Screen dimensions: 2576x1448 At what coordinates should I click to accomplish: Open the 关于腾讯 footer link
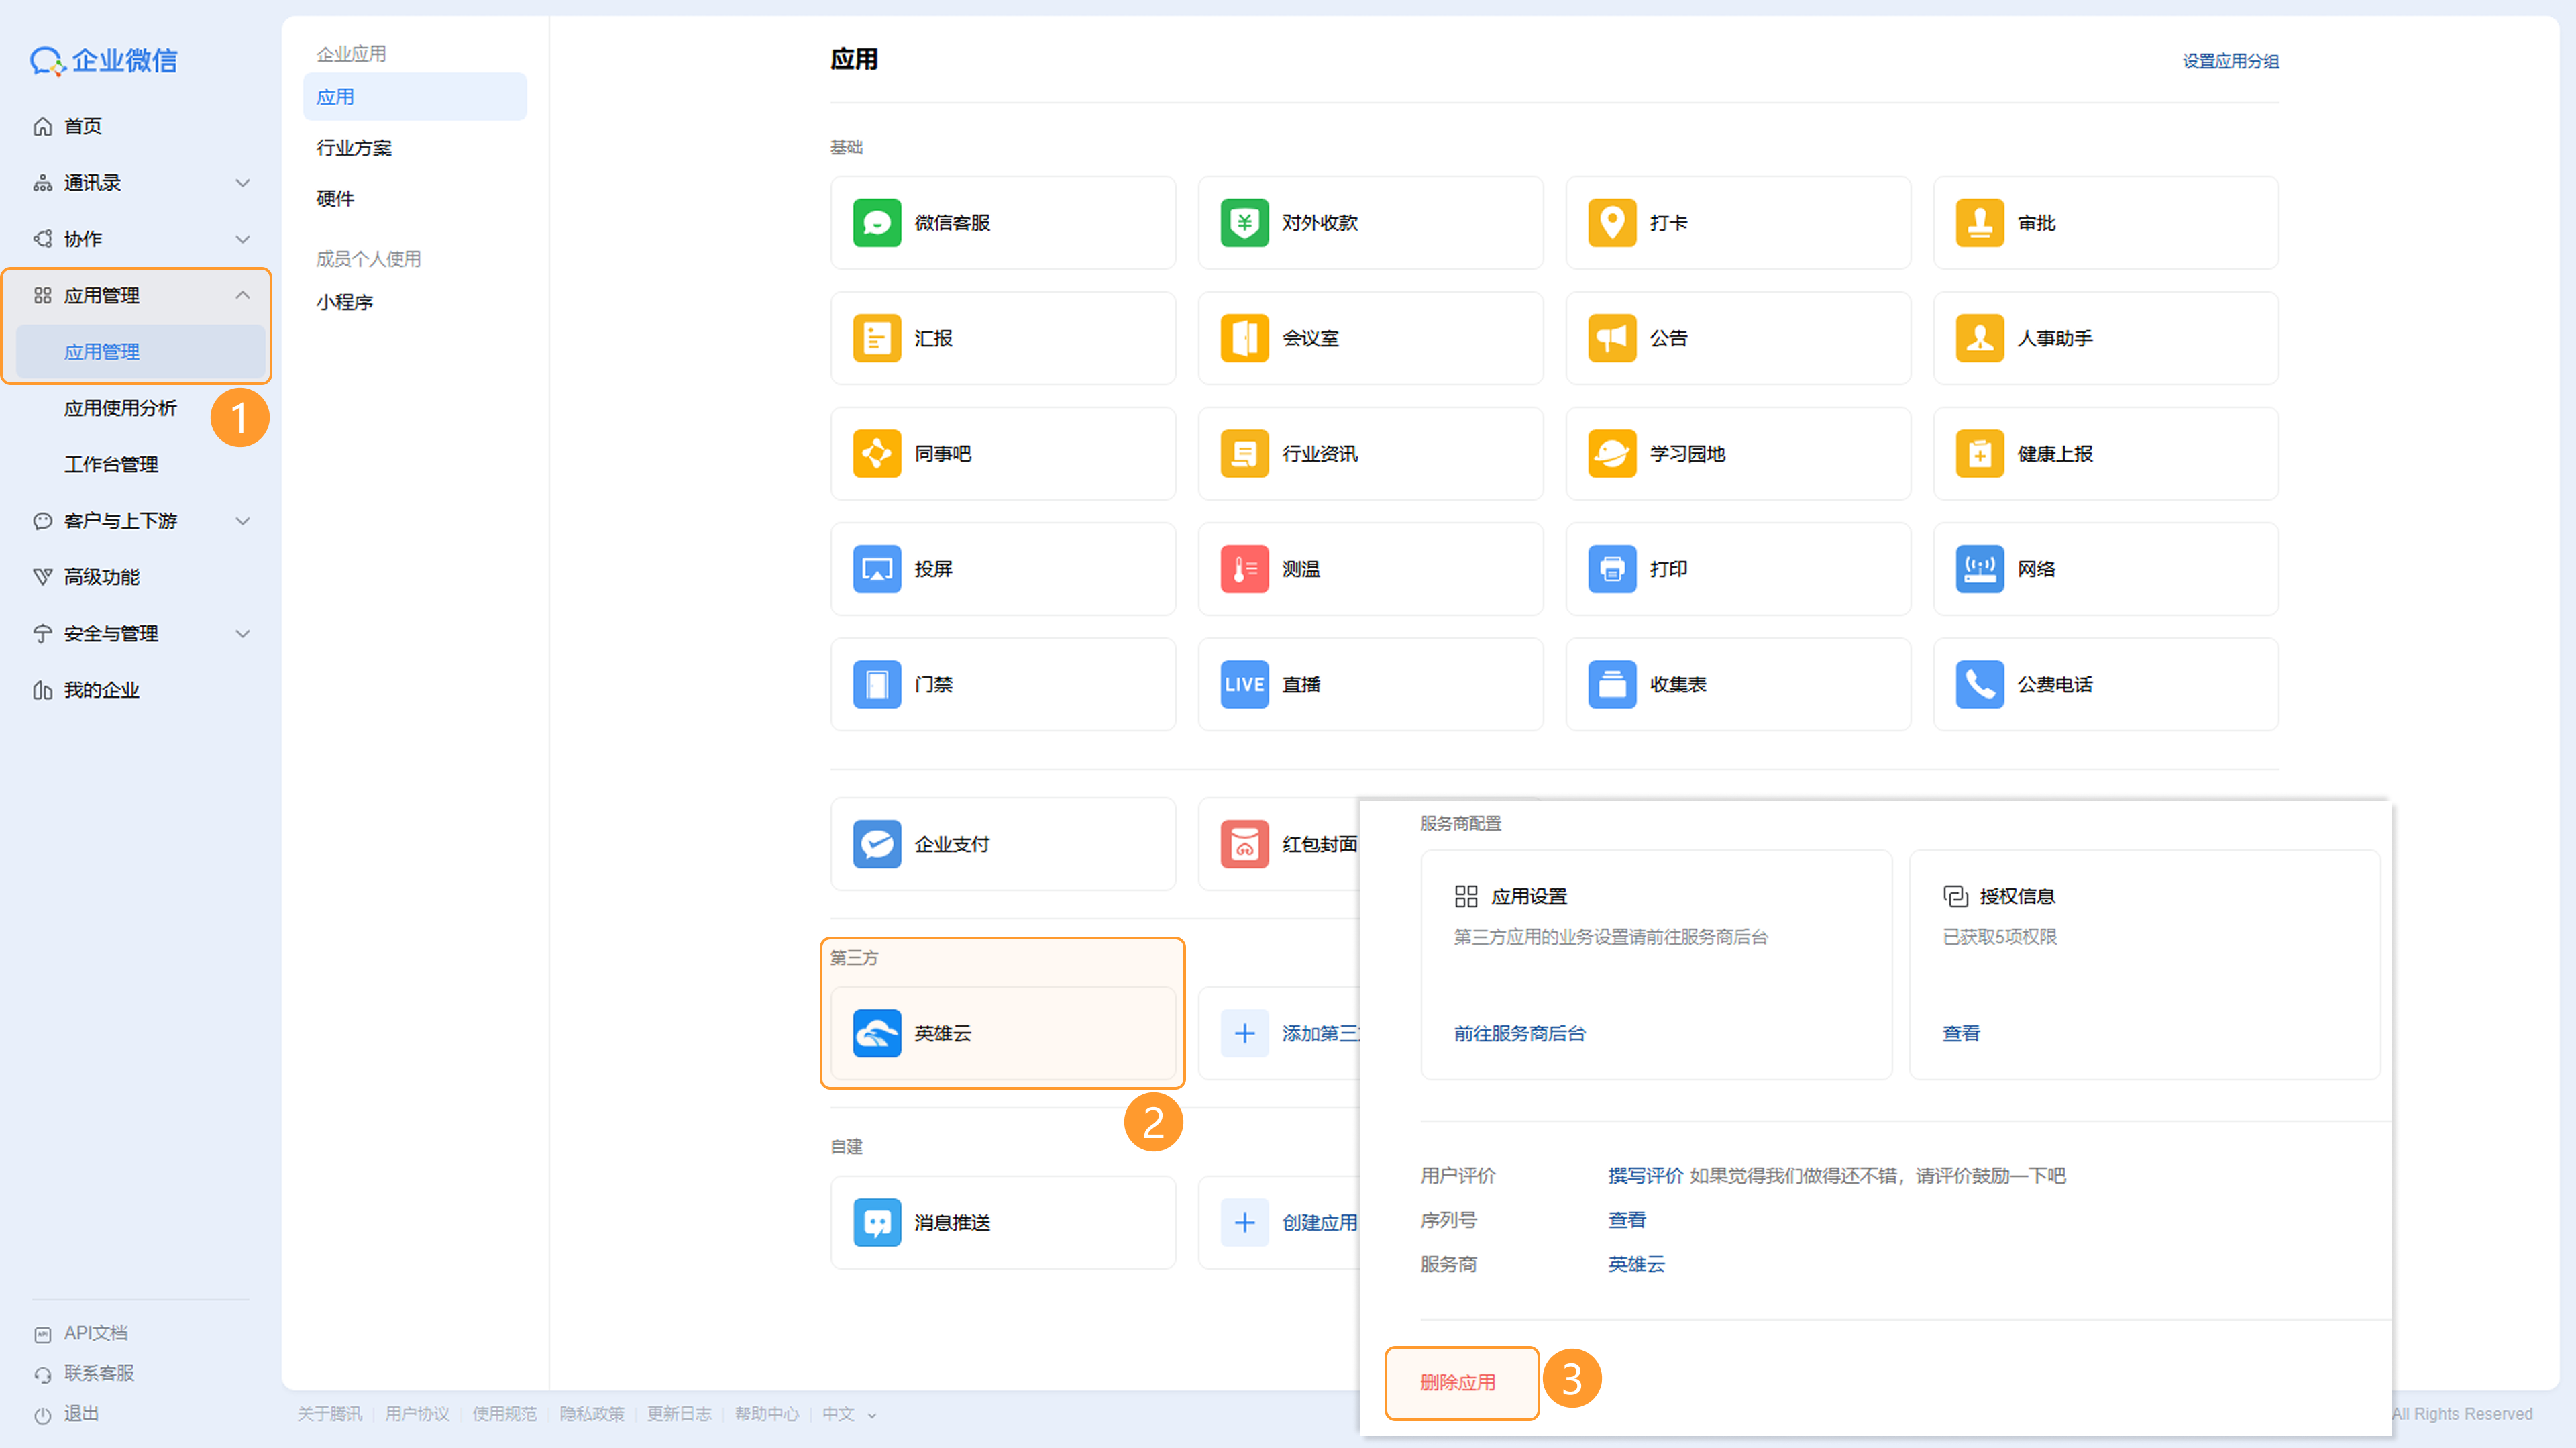tap(329, 1414)
